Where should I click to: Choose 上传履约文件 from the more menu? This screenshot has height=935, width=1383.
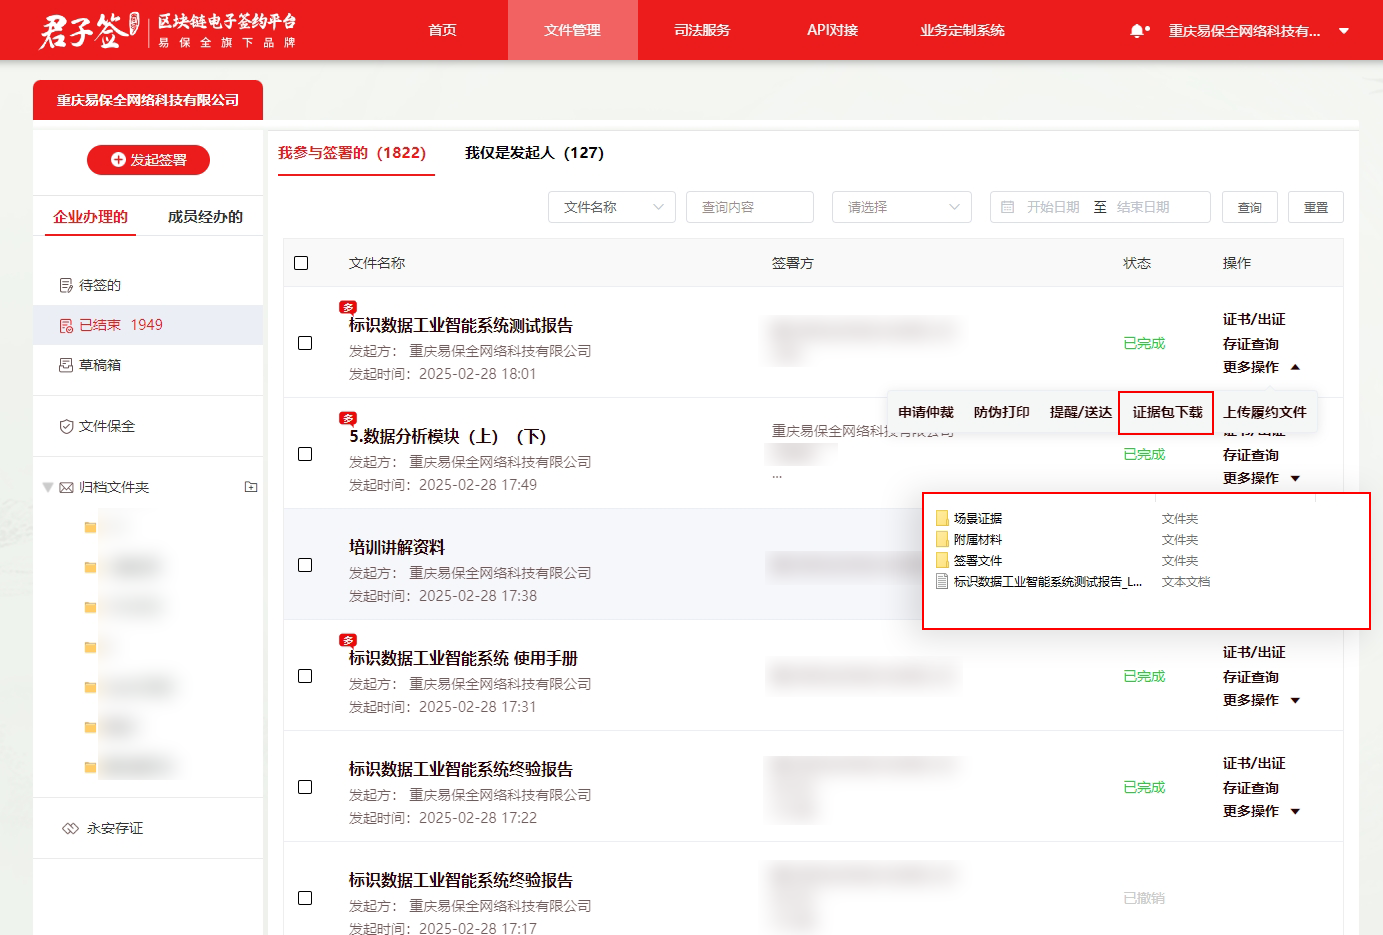click(1265, 412)
